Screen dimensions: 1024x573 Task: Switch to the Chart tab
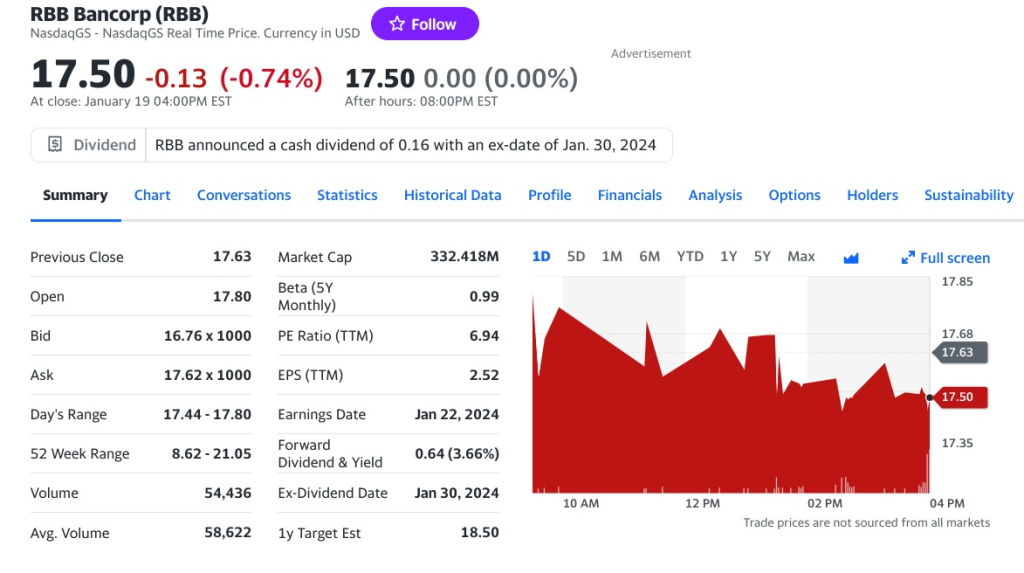[152, 195]
